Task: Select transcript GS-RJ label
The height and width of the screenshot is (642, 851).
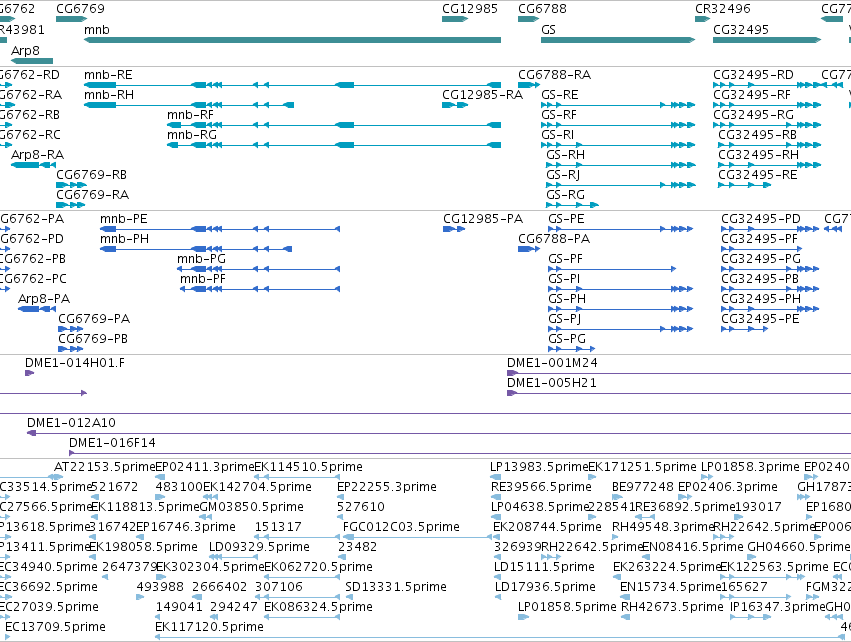Action: pos(563,175)
